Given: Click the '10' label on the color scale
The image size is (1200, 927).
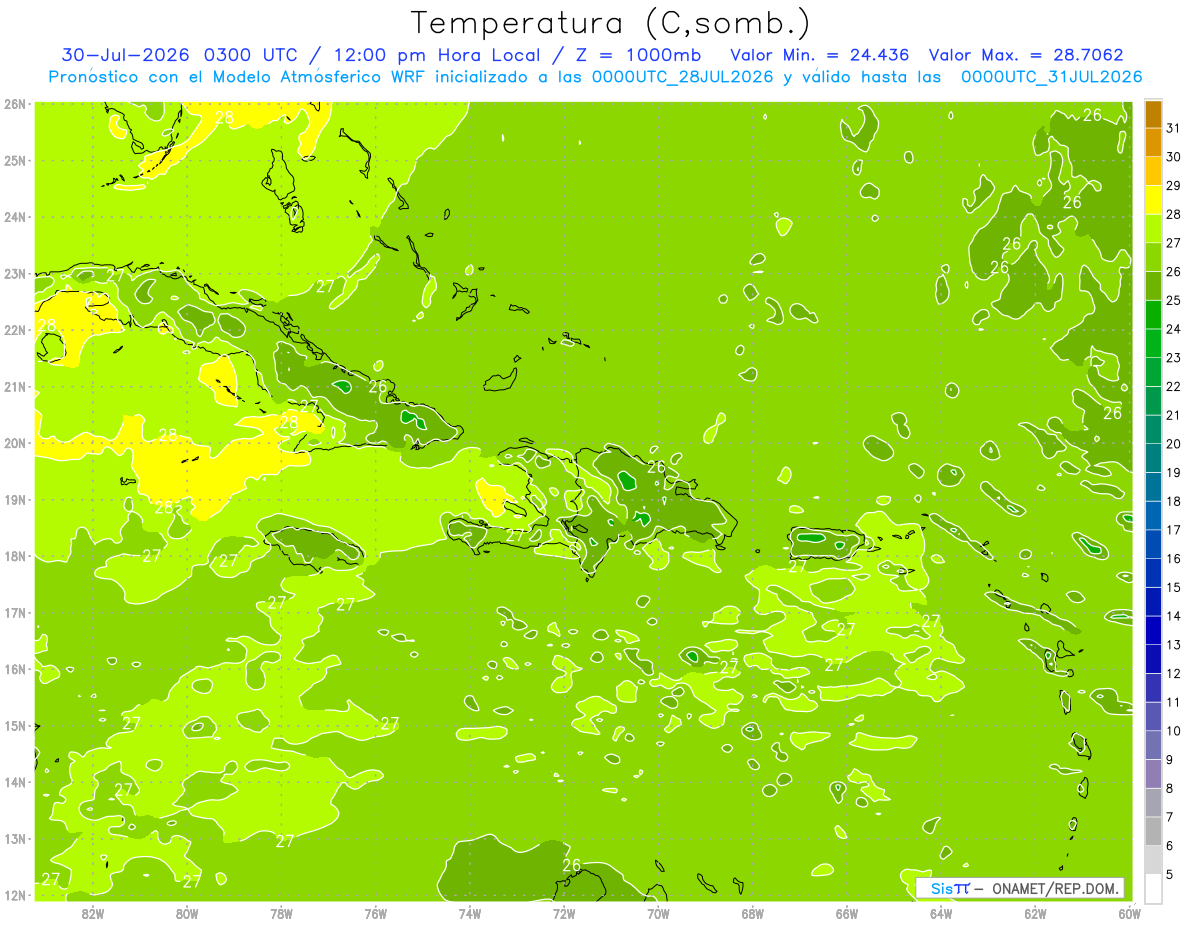Looking at the screenshot, I should [x=1174, y=731].
